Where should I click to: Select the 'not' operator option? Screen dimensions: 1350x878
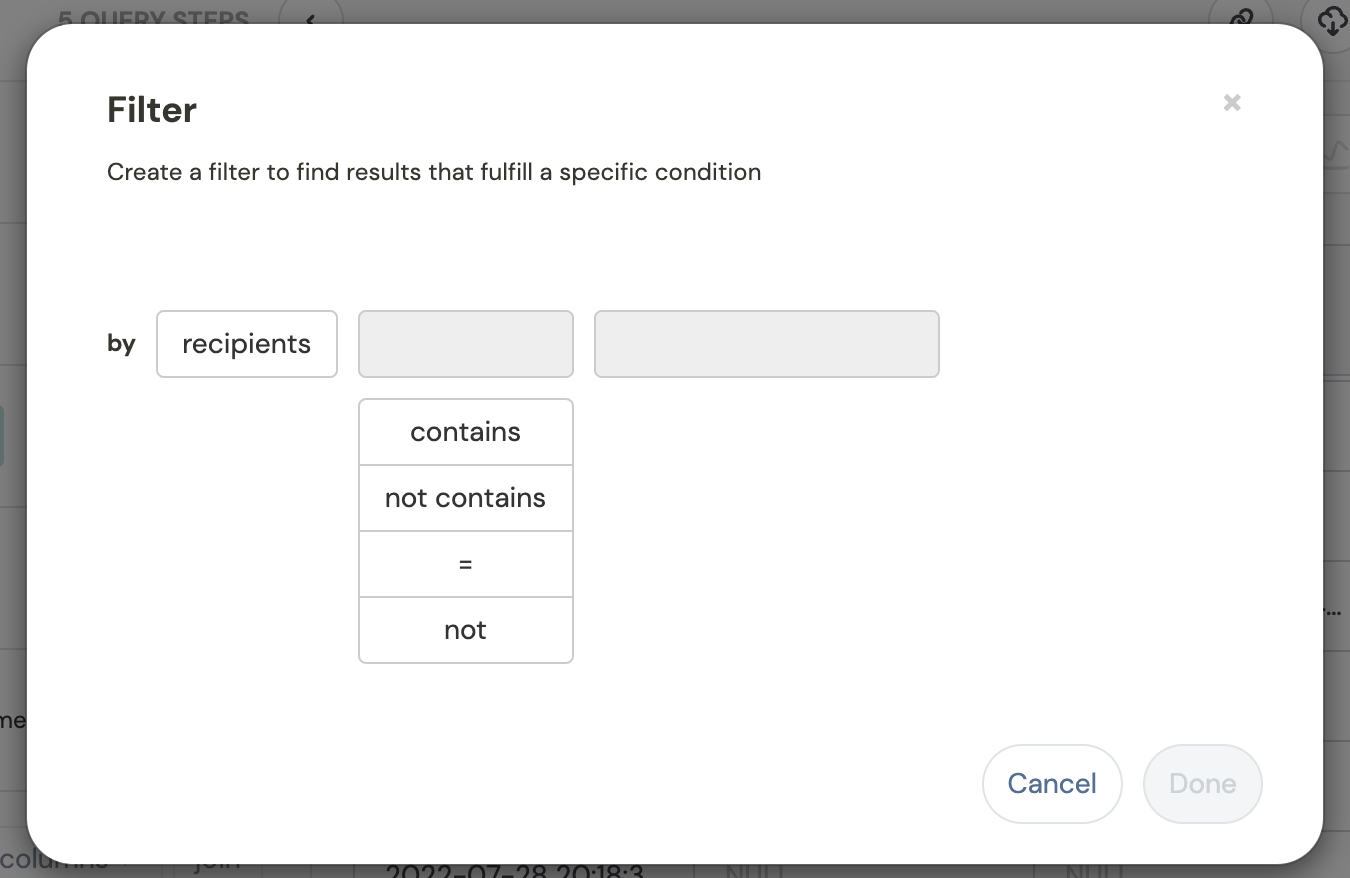click(x=466, y=630)
